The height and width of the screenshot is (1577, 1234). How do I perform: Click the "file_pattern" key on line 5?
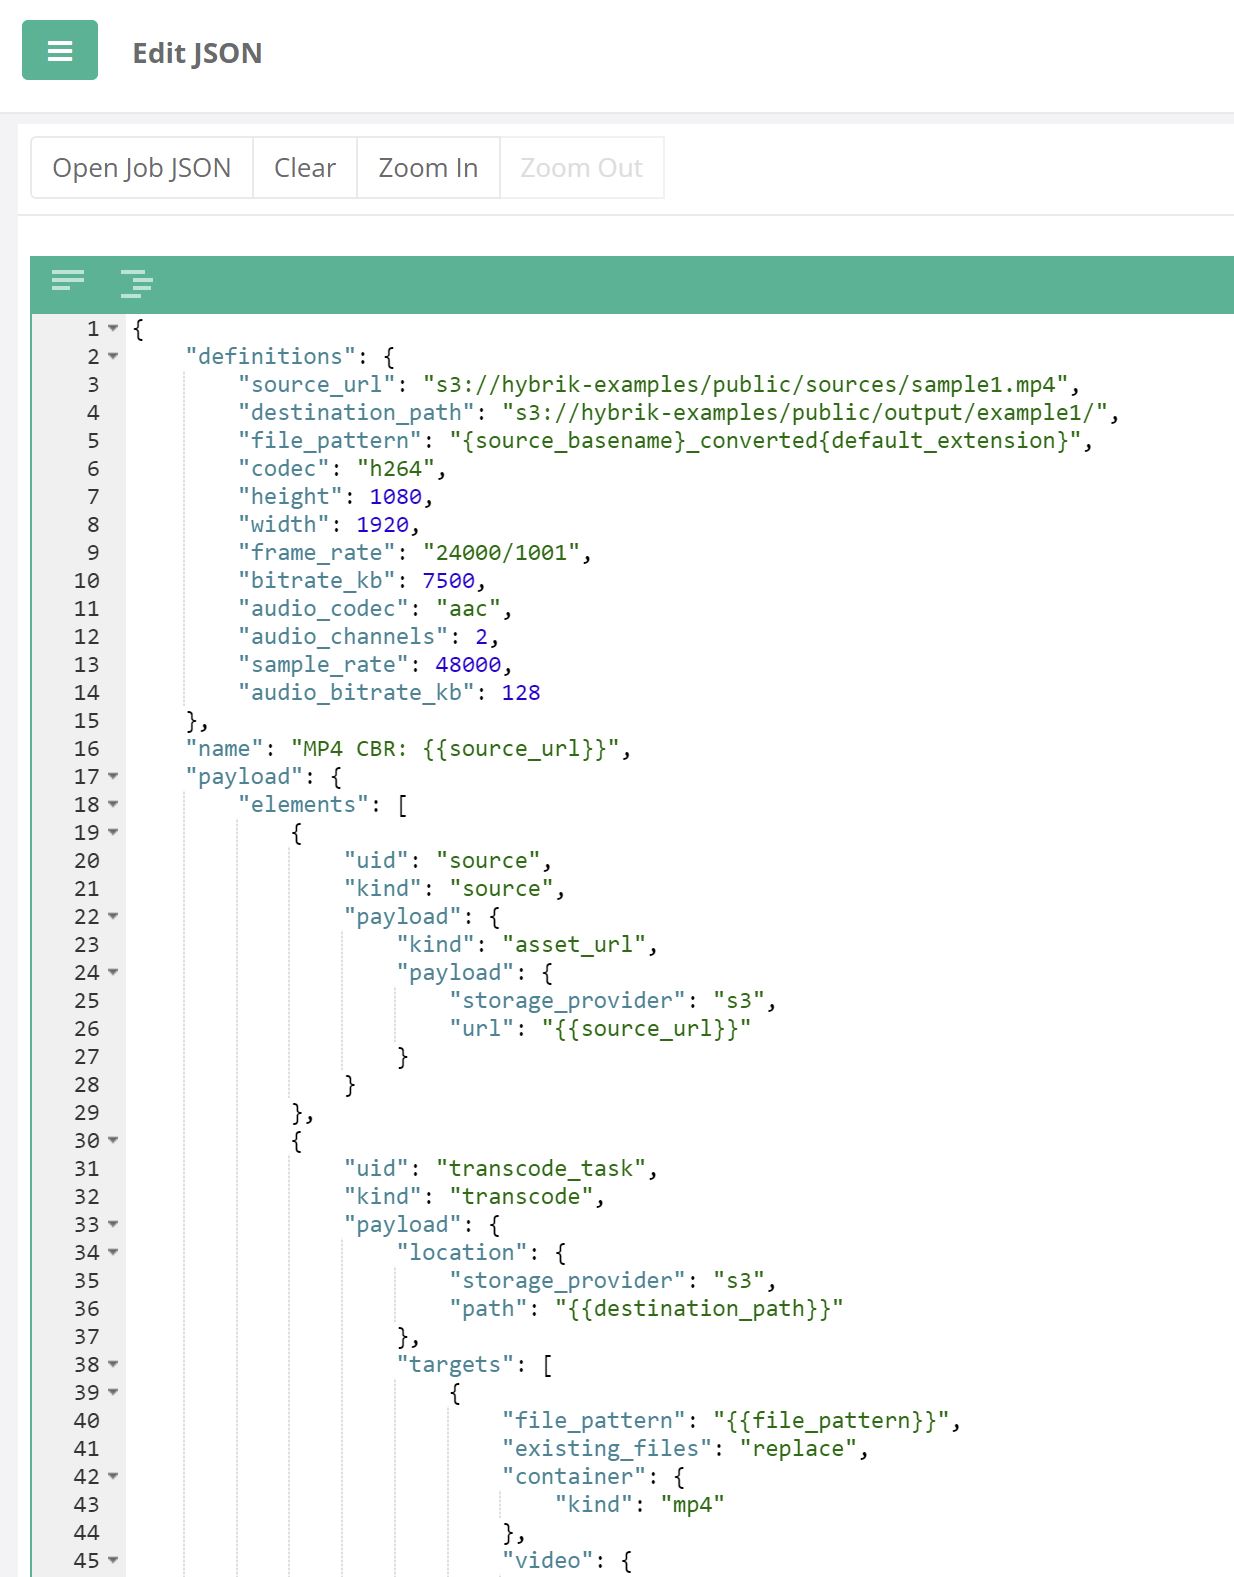click(329, 441)
